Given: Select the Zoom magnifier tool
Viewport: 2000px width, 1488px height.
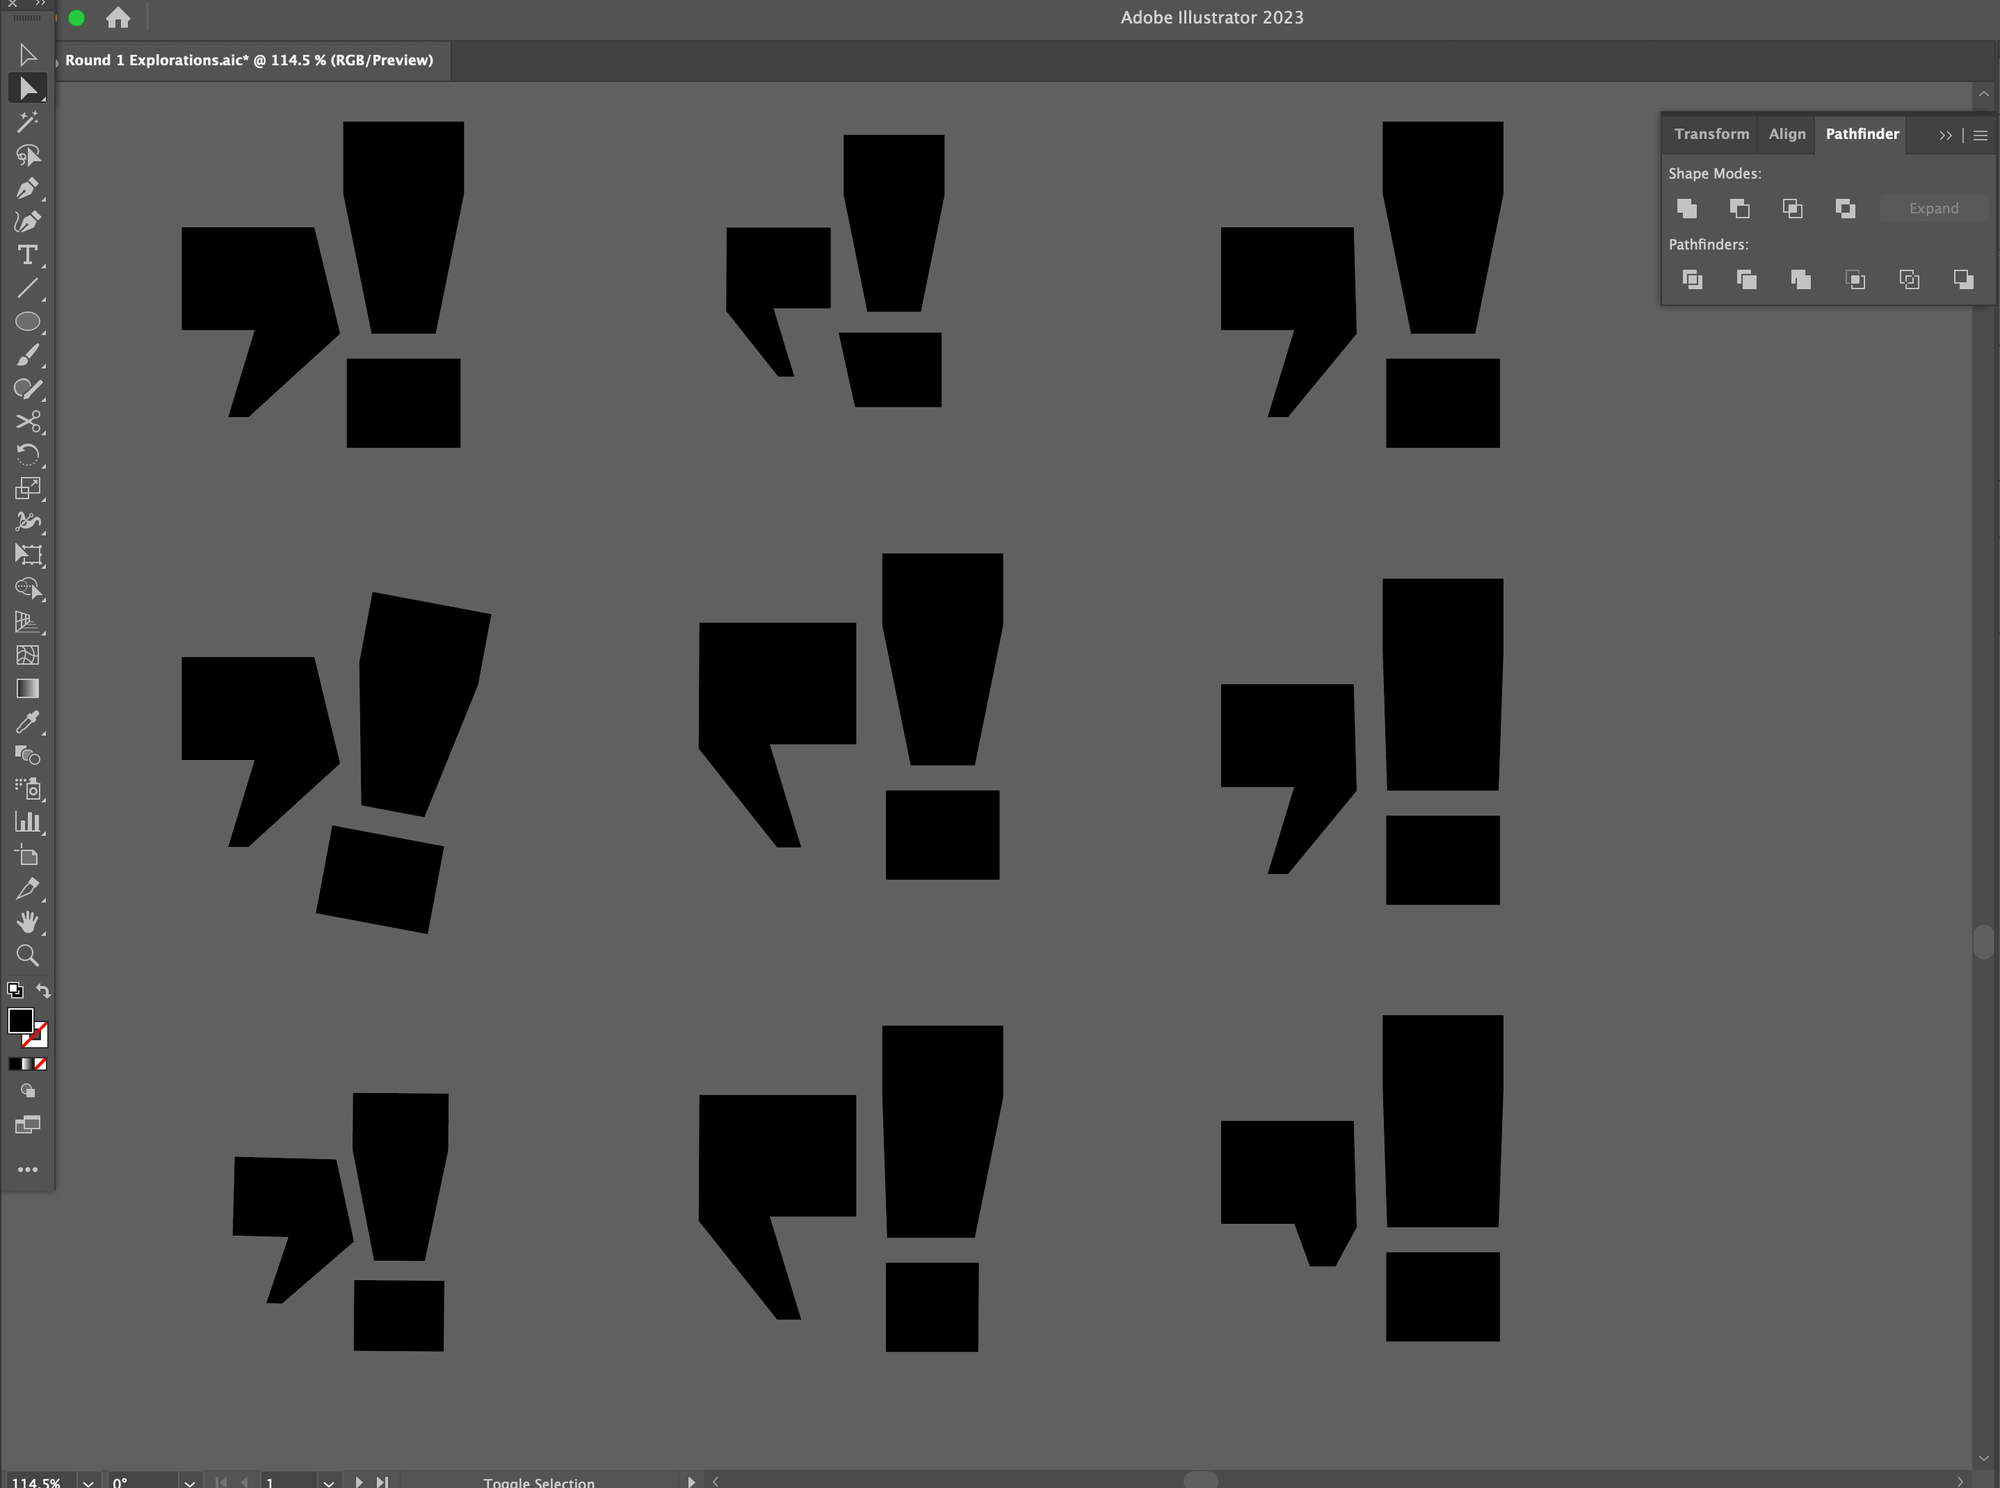Looking at the screenshot, I should [x=27, y=955].
